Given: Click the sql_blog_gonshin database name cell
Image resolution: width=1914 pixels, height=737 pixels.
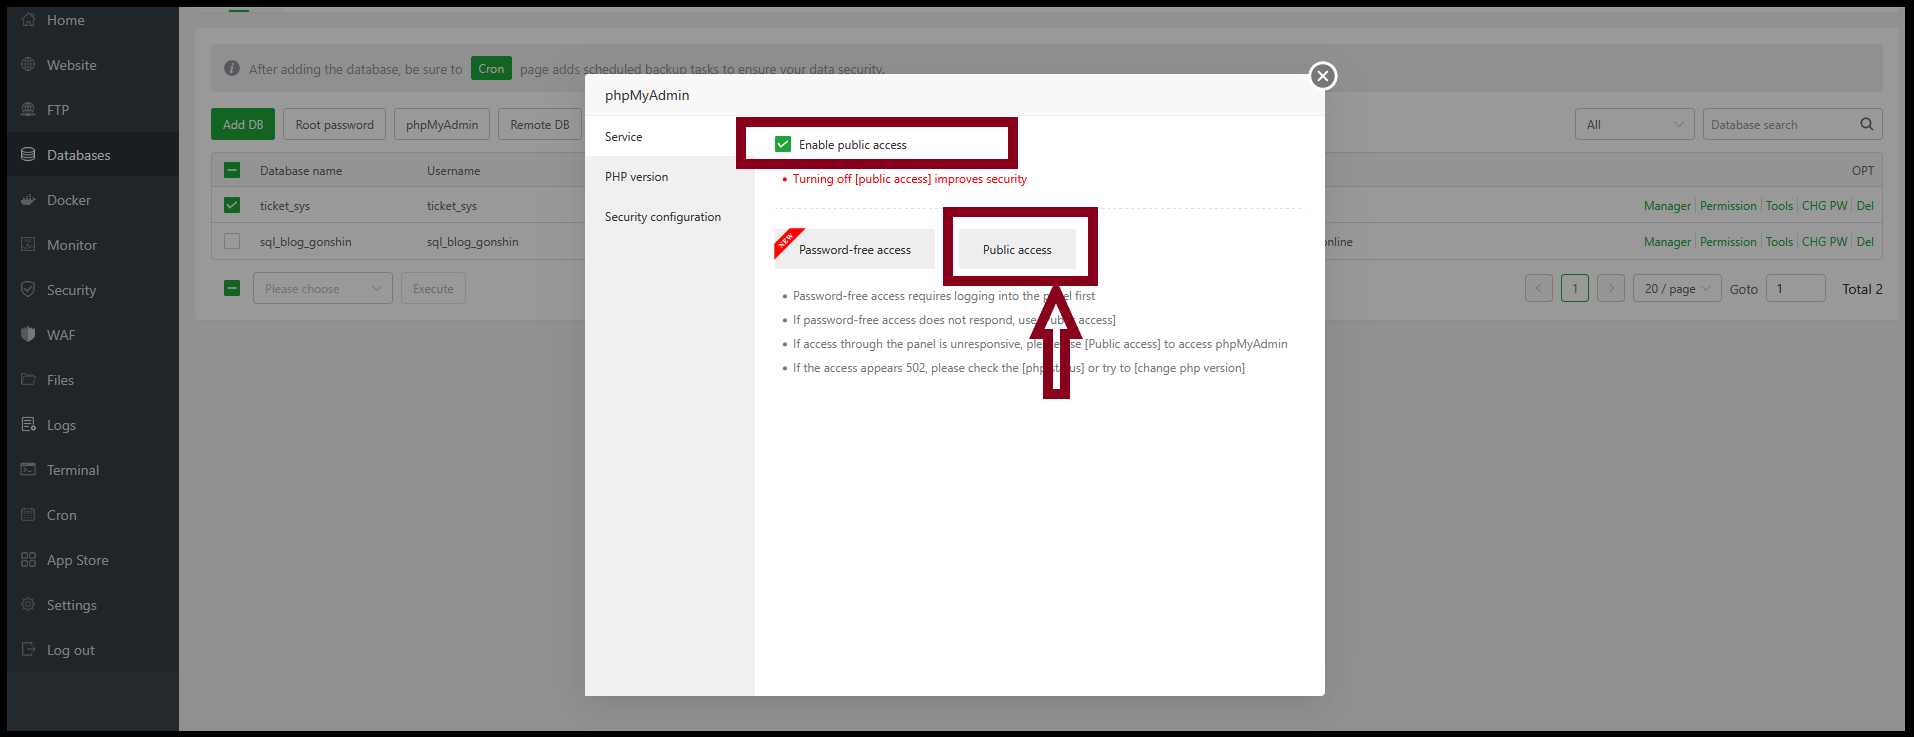Looking at the screenshot, I should point(306,242).
